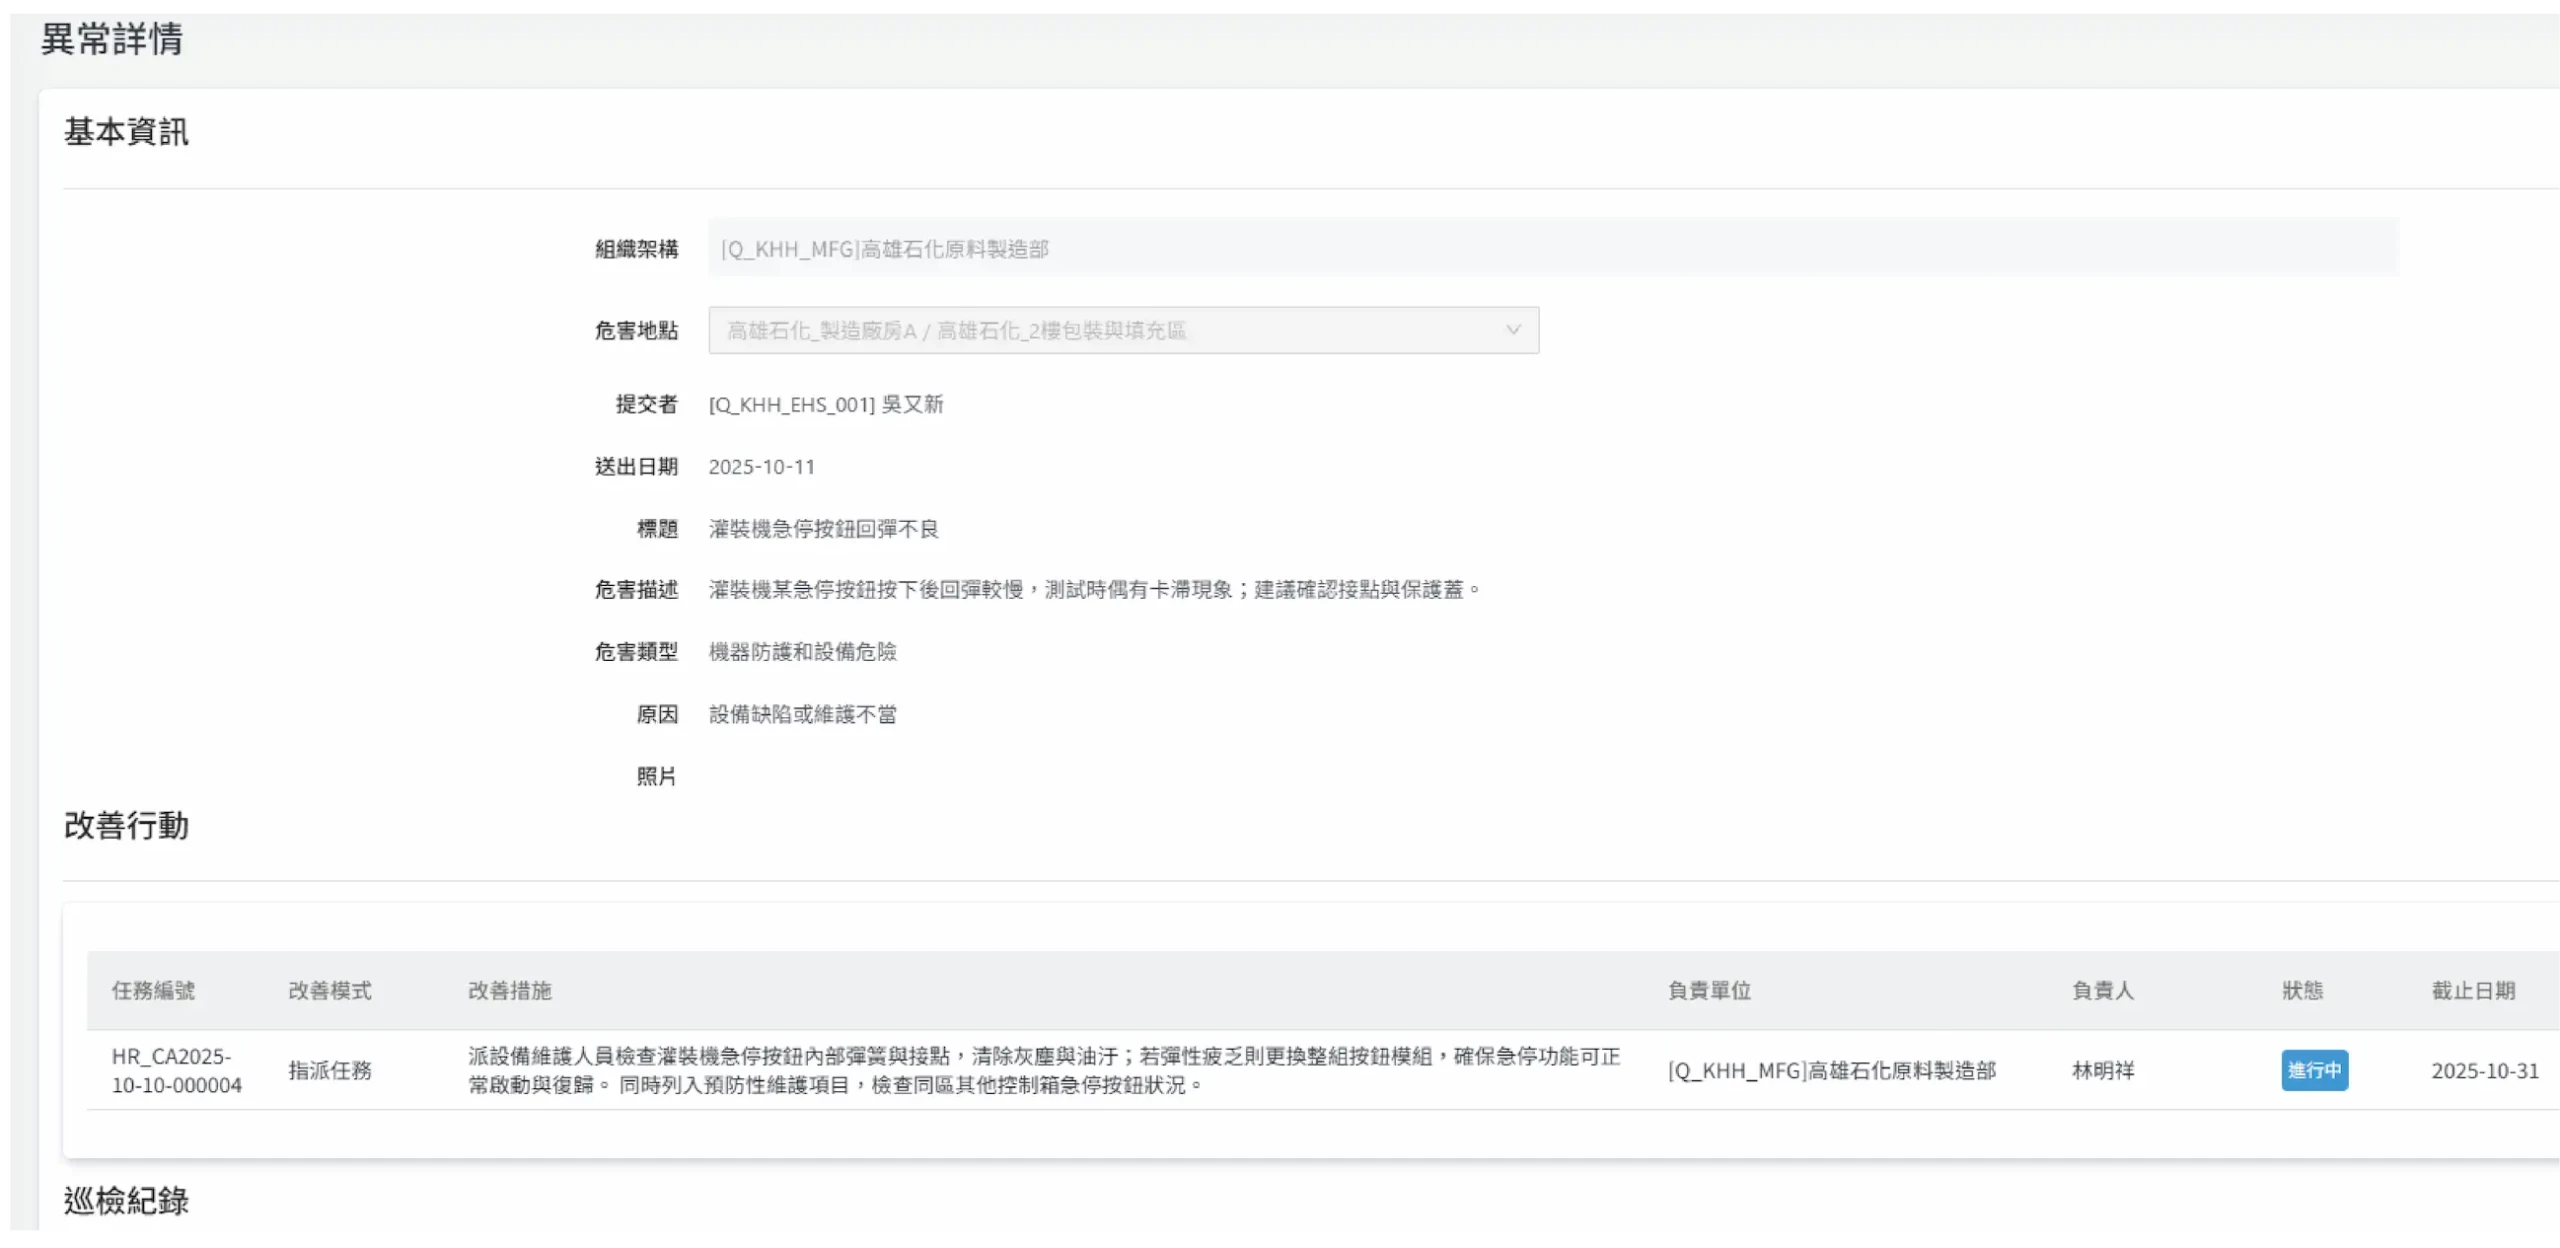The height and width of the screenshot is (1248, 2560).
Task: Click the blue 進行中 status badge
Action: [2314, 1070]
